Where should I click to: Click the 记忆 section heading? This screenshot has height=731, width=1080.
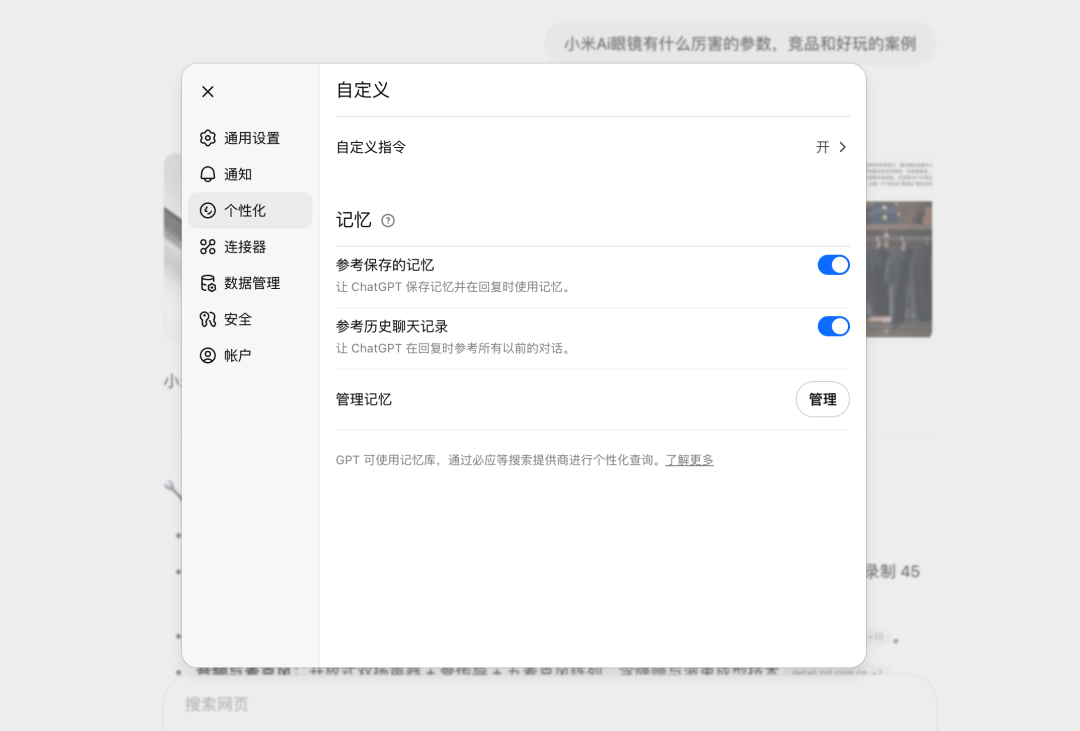coord(354,220)
